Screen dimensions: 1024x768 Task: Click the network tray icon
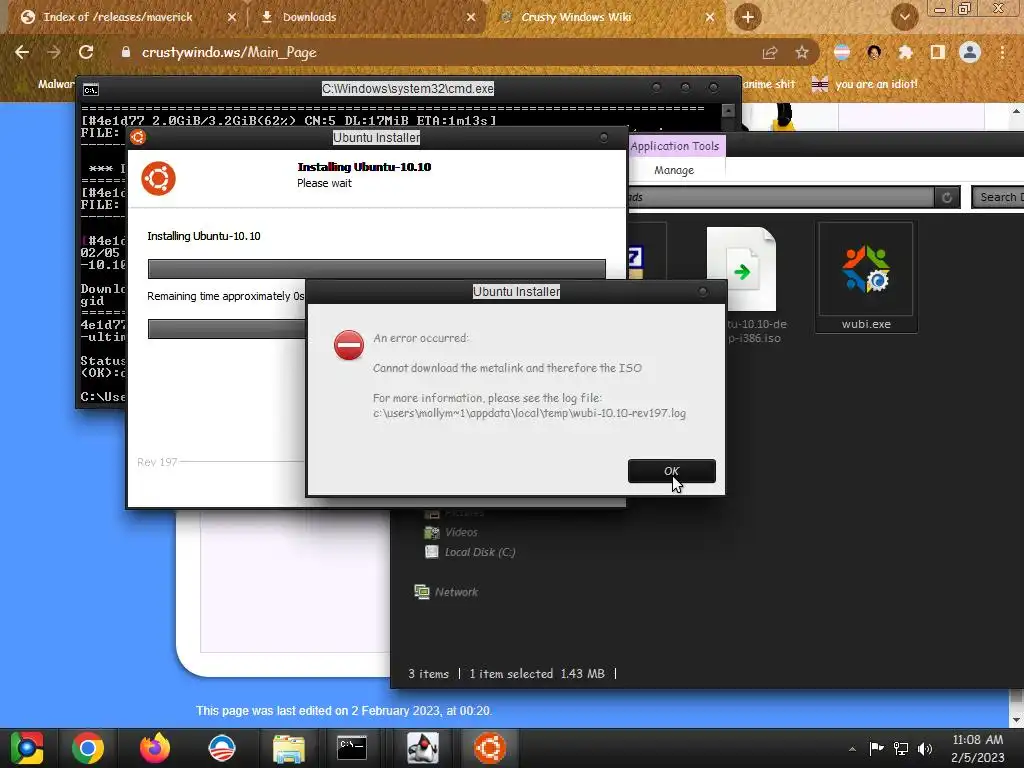click(901, 748)
